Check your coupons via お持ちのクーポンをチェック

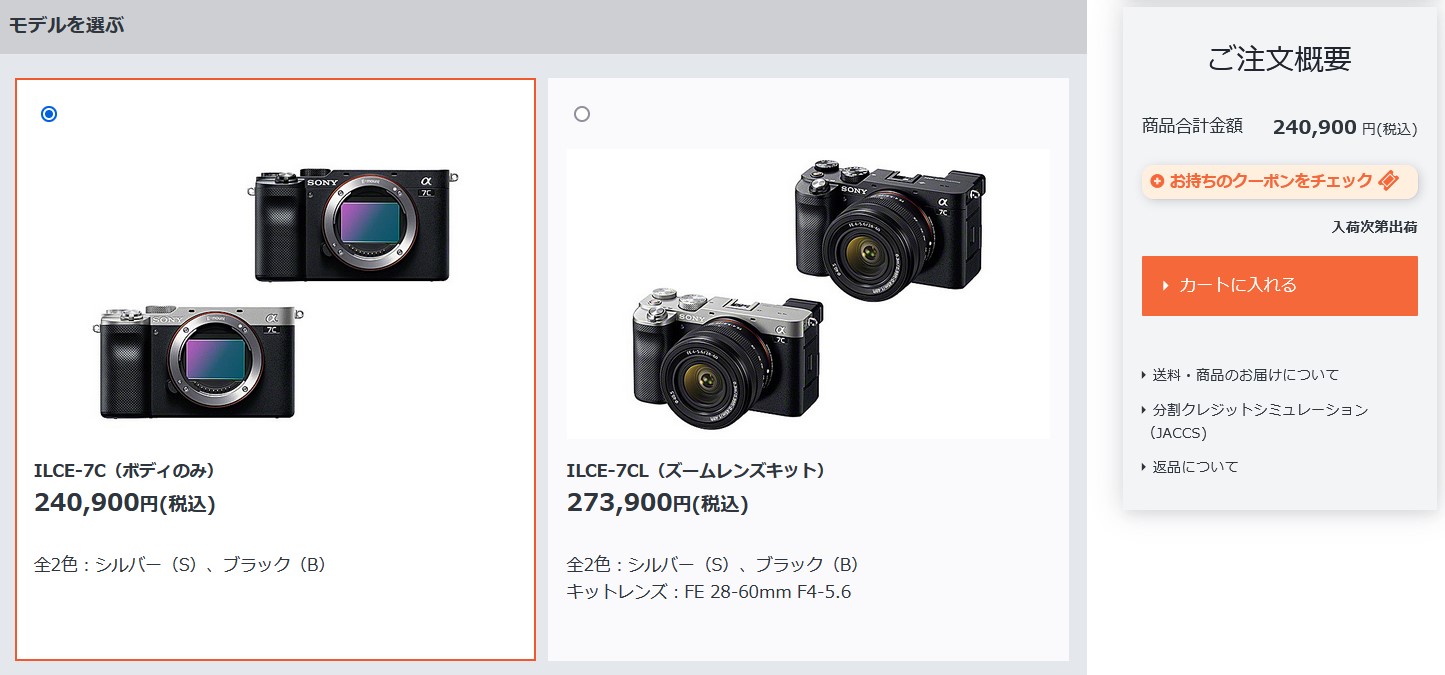(1271, 181)
